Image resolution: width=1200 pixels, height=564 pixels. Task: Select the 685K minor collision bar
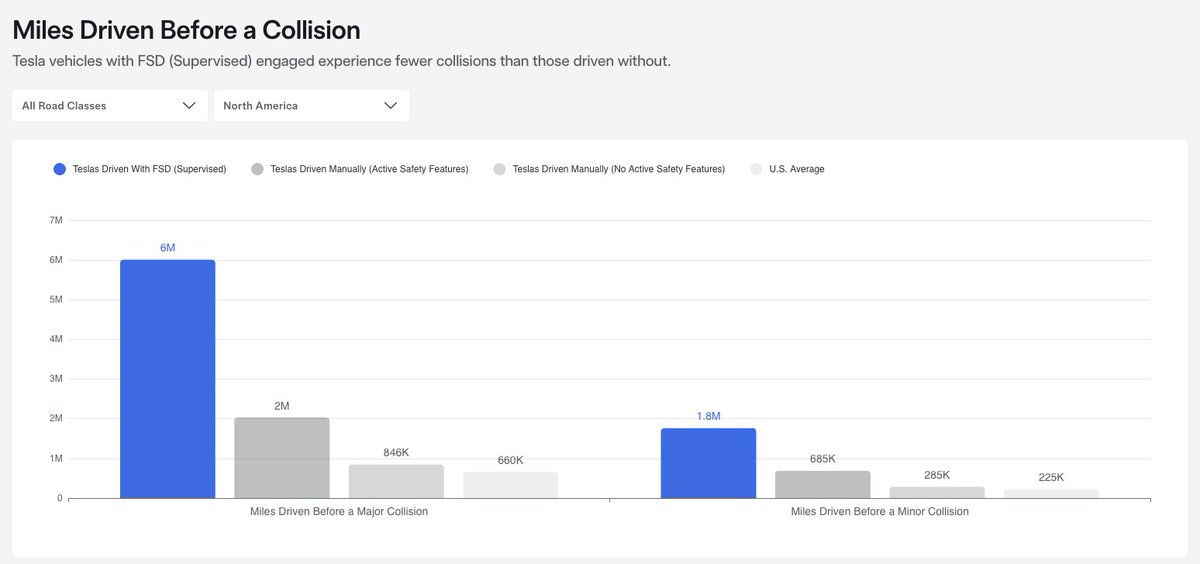pos(823,485)
